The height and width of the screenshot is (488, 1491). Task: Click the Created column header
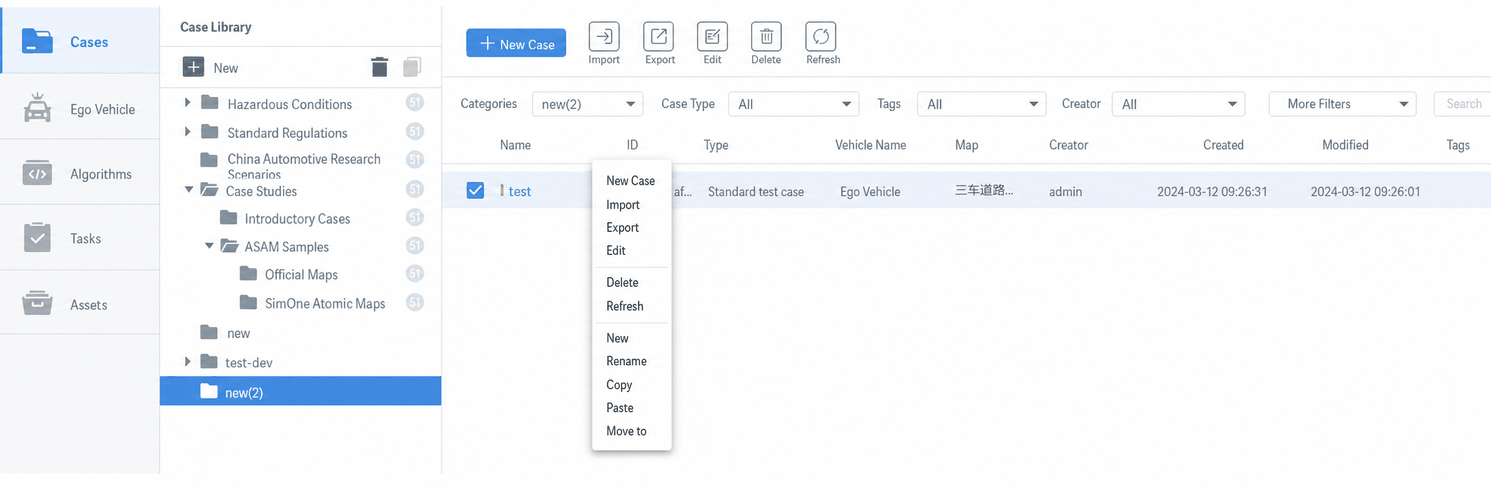(1223, 145)
